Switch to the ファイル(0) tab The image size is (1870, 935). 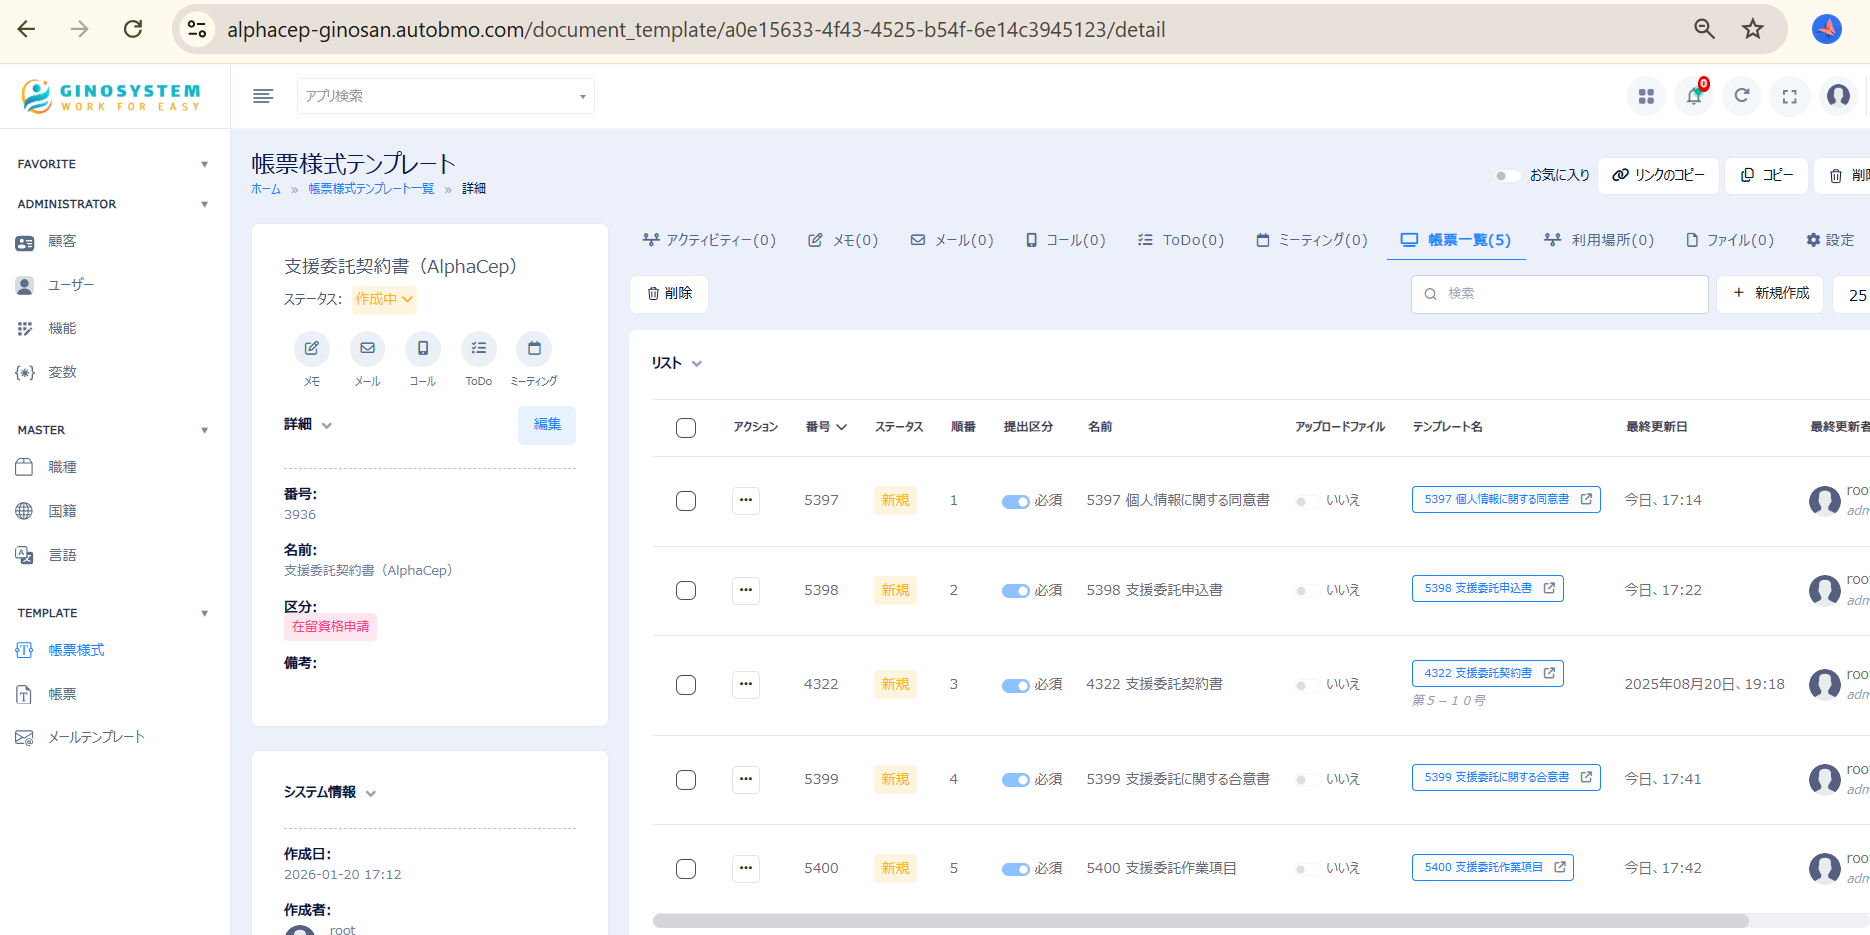pyautogui.click(x=1730, y=240)
